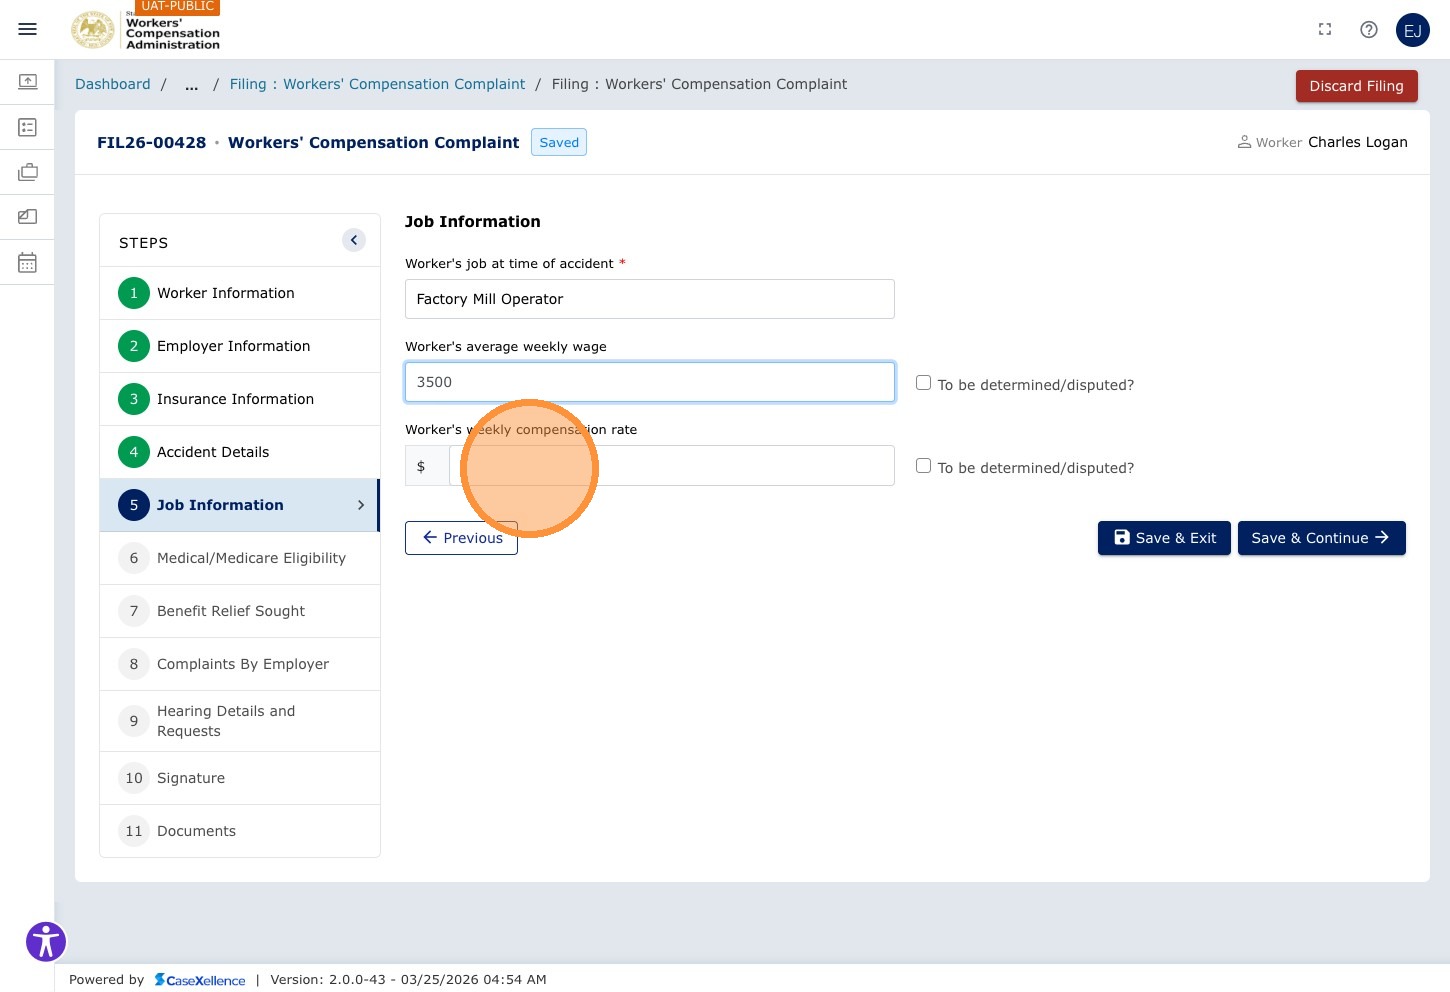Open the Dashboard breadcrumb link
The image size is (1450, 992).
point(113,84)
